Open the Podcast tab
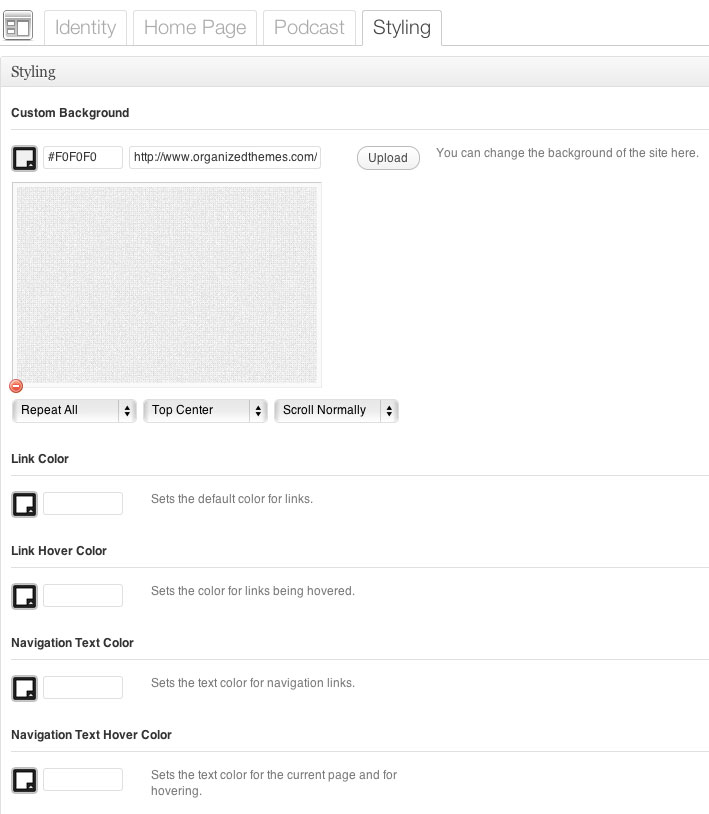Viewport: 709px width, 814px height. coord(309,27)
